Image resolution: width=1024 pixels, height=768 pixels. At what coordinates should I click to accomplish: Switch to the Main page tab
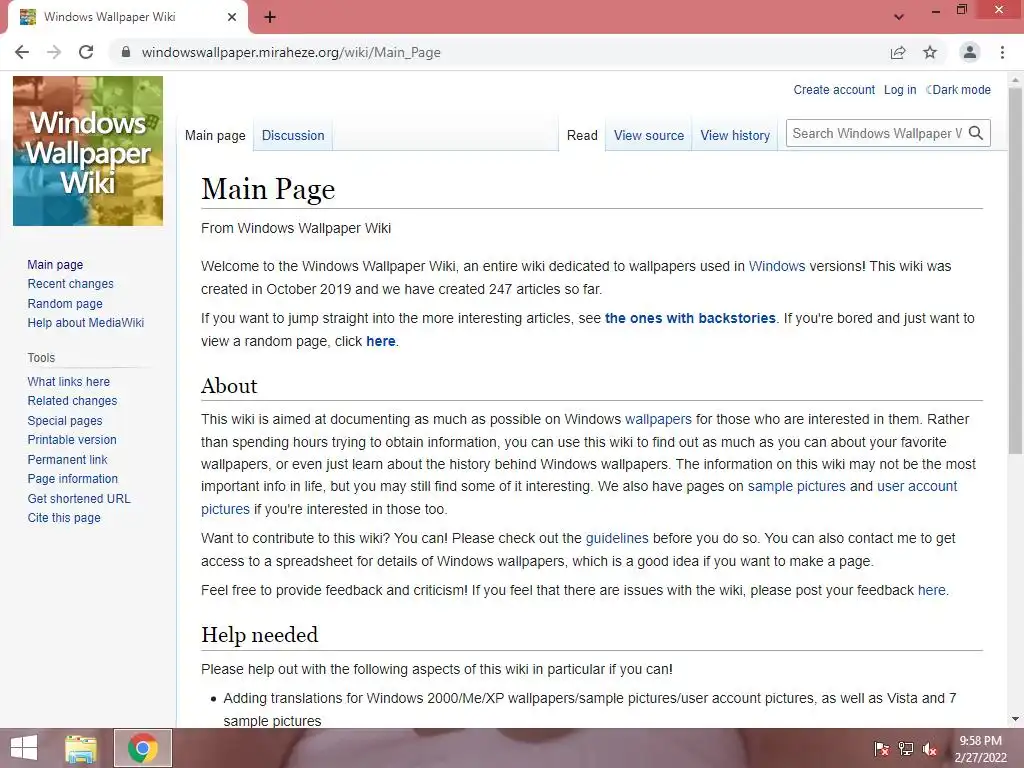215,136
